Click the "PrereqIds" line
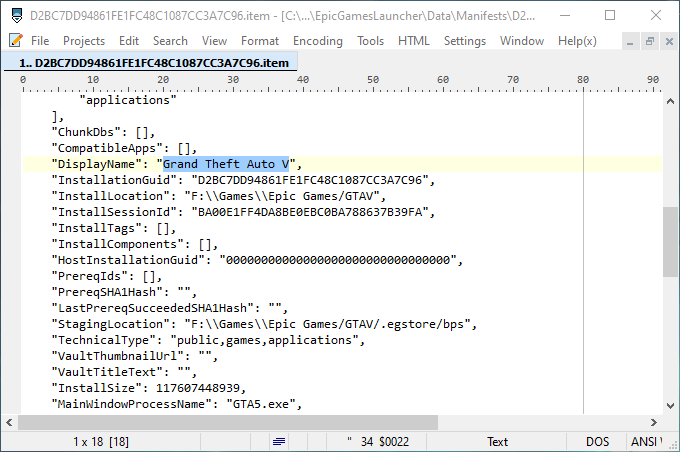Image resolution: width=680 pixels, height=452 pixels. 107,276
